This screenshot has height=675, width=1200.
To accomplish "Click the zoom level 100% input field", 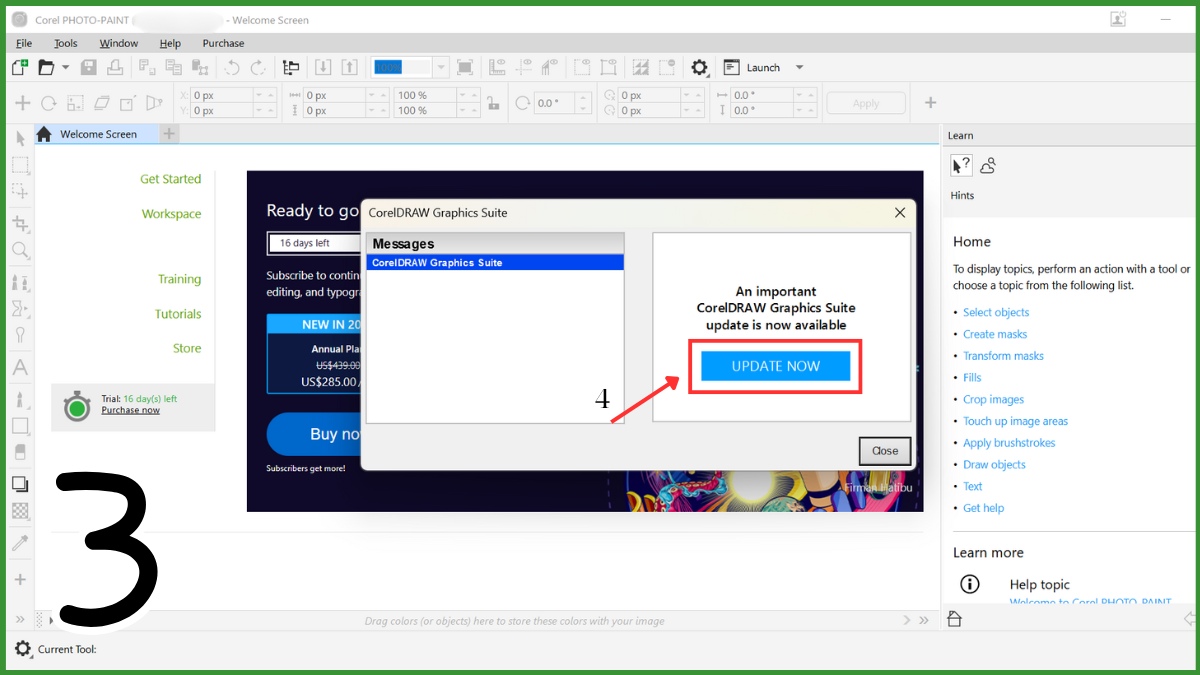I will [x=401, y=67].
